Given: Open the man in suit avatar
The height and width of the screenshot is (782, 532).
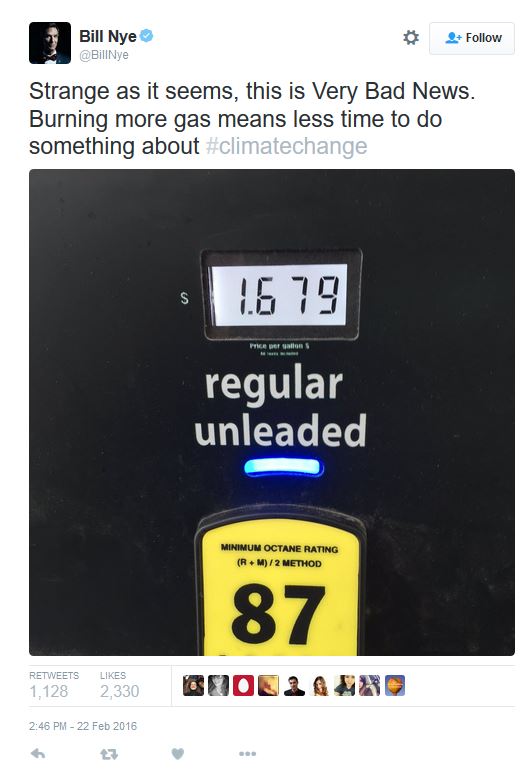Looking at the screenshot, I should pyautogui.click(x=294, y=686).
